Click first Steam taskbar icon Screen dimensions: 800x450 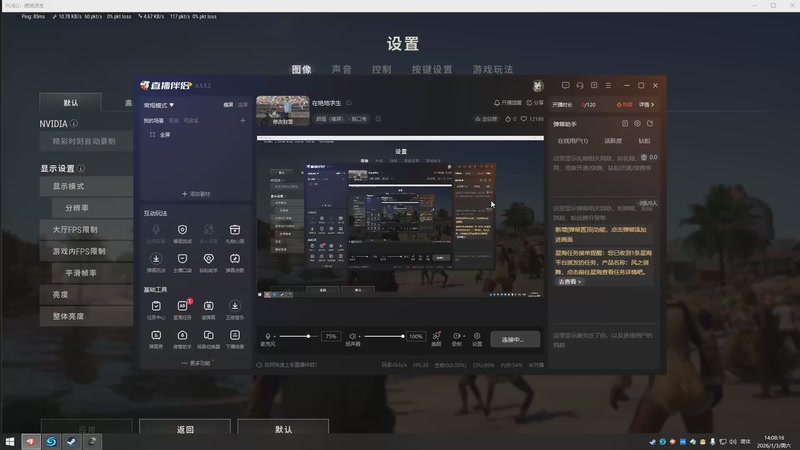(71, 442)
